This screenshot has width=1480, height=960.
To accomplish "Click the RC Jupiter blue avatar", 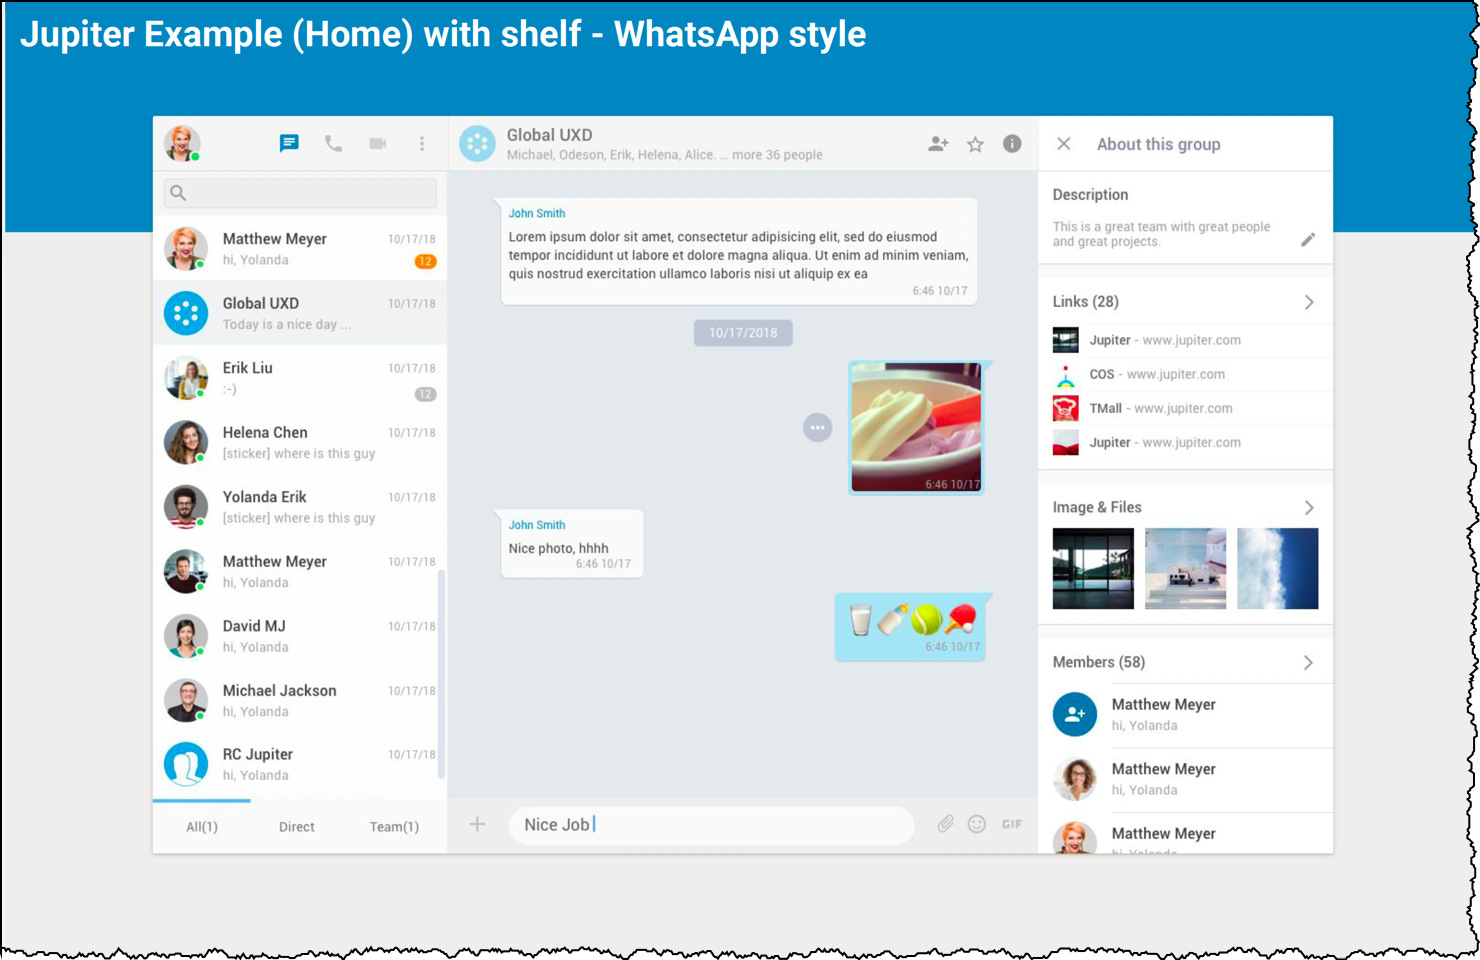I will pyautogui.click(x=186, y=765).
